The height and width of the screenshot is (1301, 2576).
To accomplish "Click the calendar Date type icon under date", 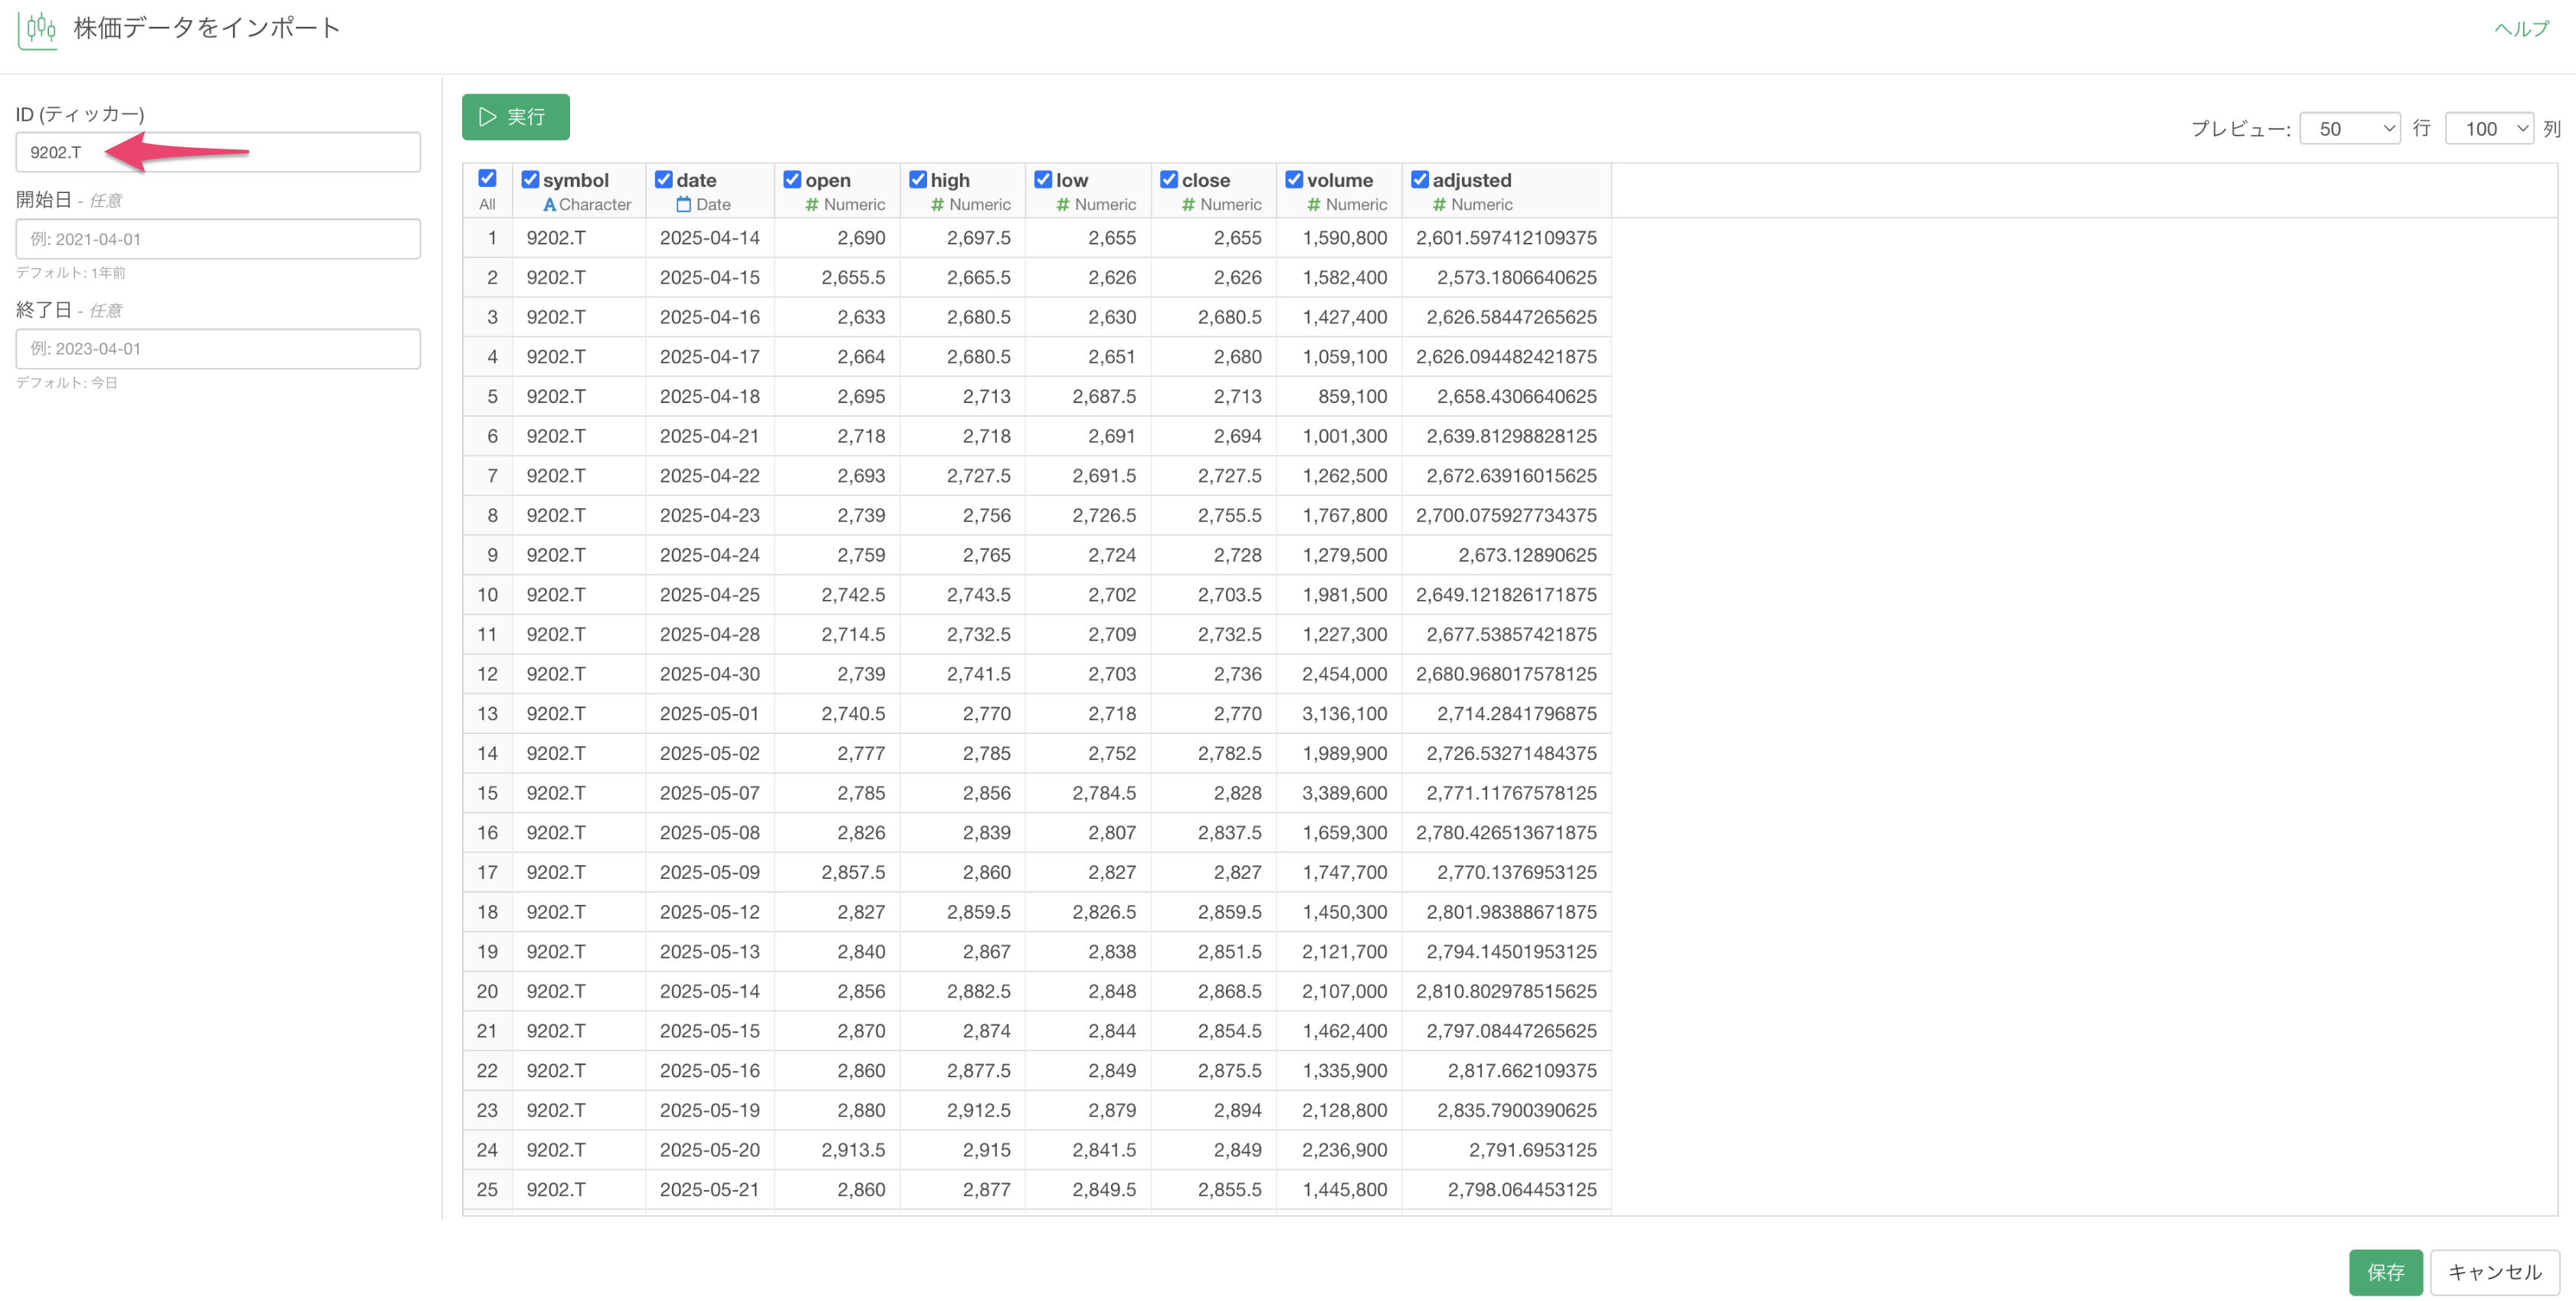I will click(684, 205).
